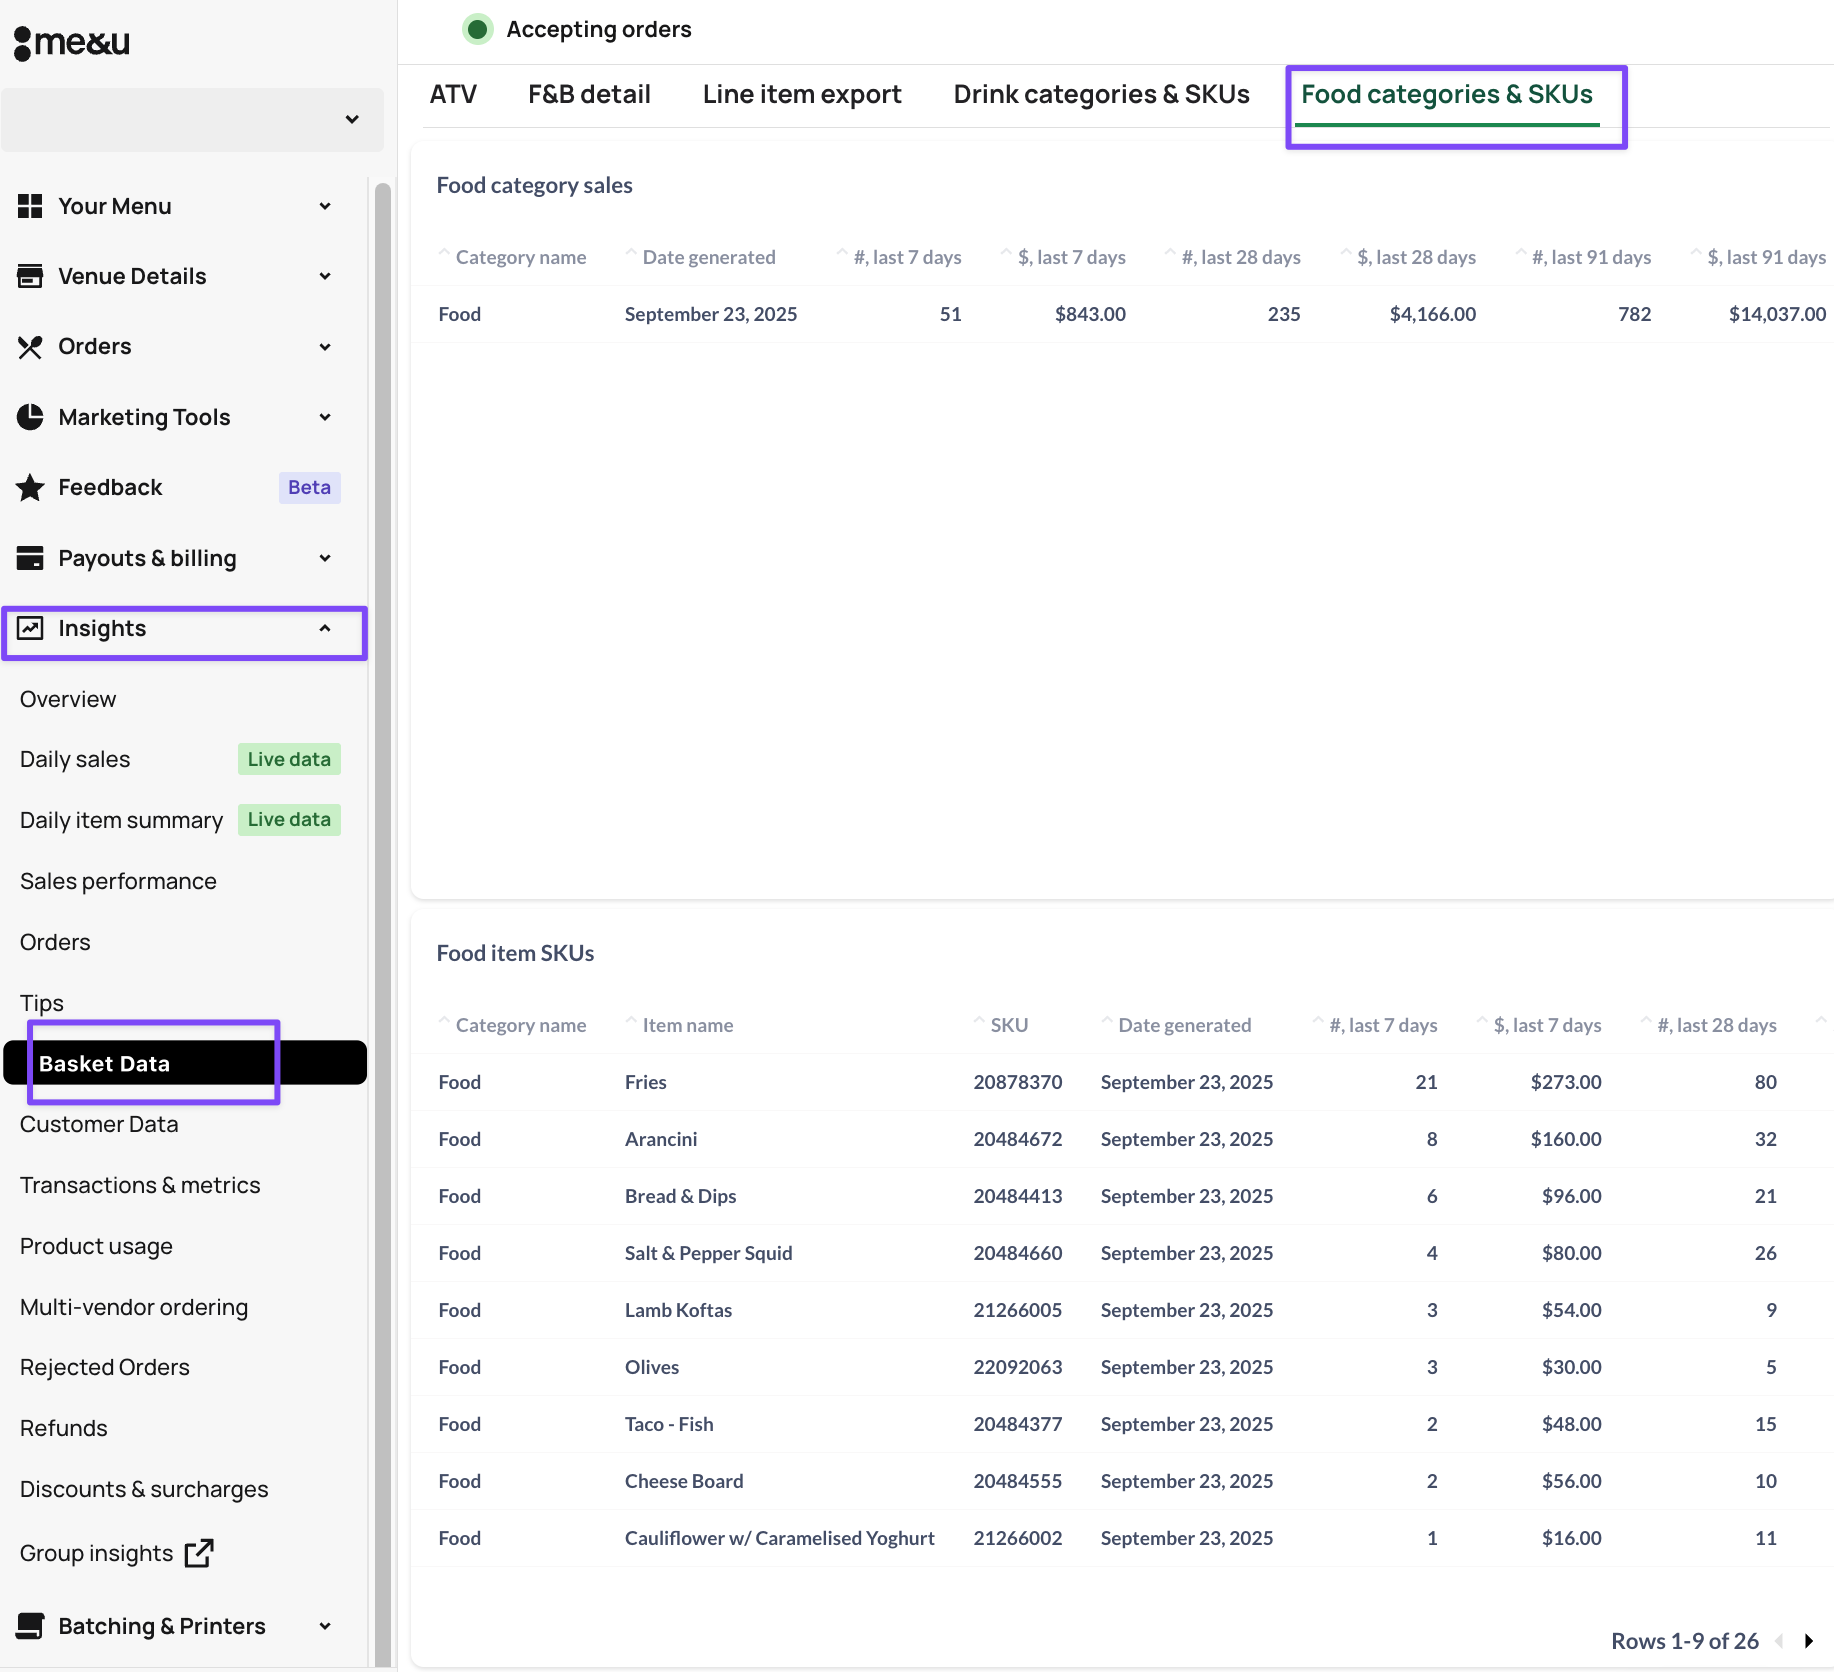
Task: Click the Accepting orders status indicator
Action: [x=478, y=29]
